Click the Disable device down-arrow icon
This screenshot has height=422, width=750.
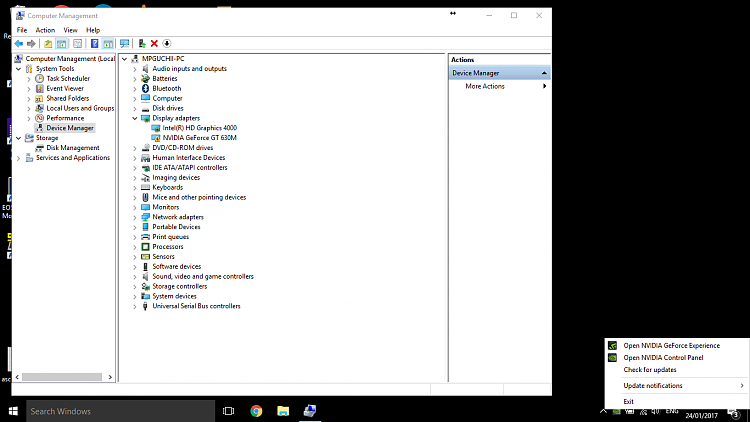coord(166,44)
